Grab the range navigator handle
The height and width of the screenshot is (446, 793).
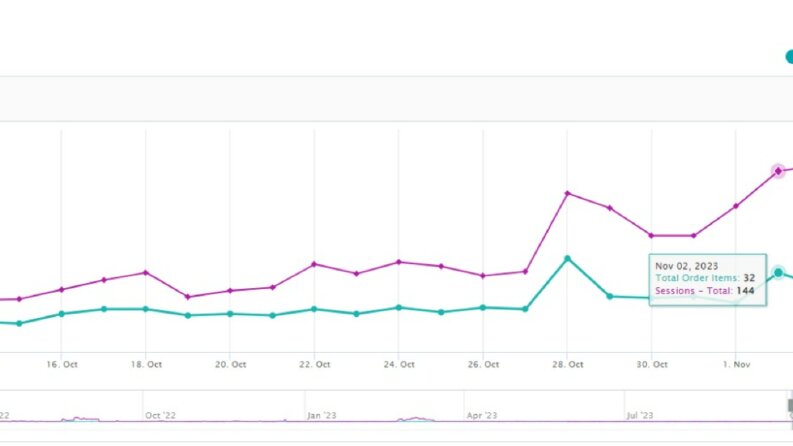point(790,405)
